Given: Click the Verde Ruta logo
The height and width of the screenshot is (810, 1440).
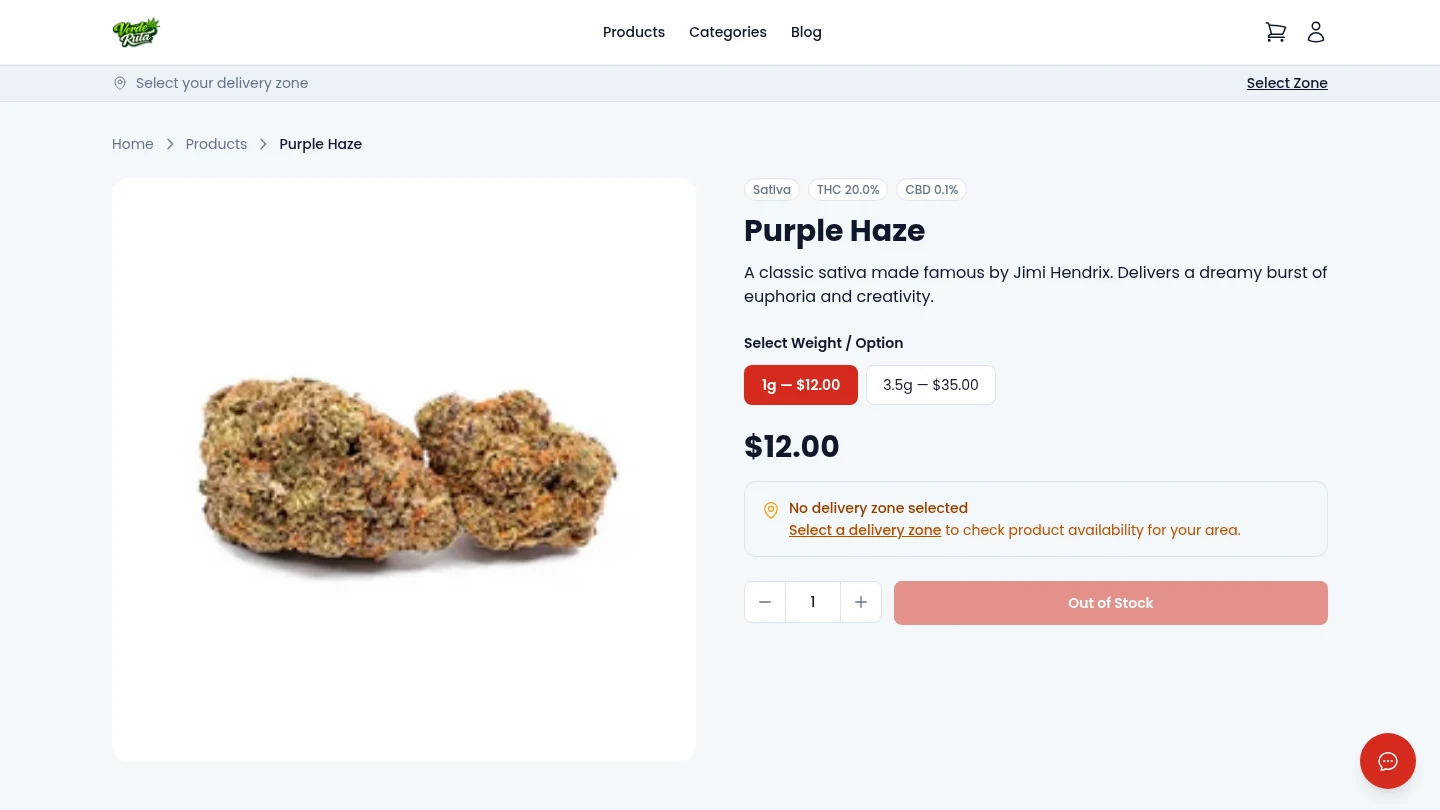Looking at the screenshot, I should pyautogui.click(x=136, y=32).
